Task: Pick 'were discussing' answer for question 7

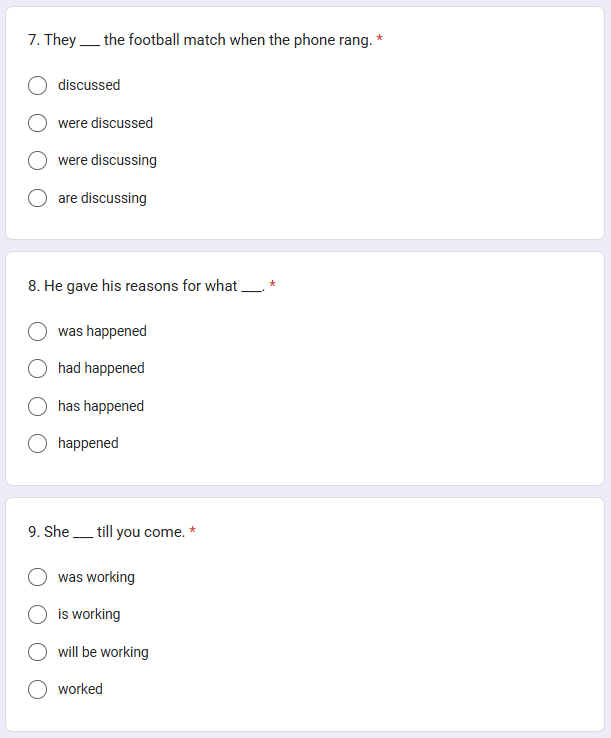Action: [38, 161]
